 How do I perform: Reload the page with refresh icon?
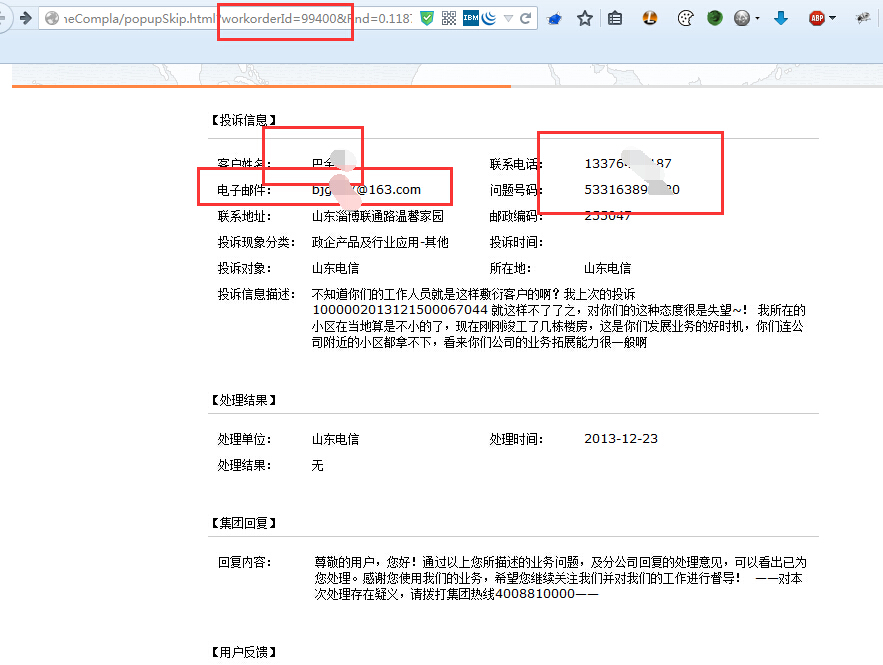coord(525,19)
